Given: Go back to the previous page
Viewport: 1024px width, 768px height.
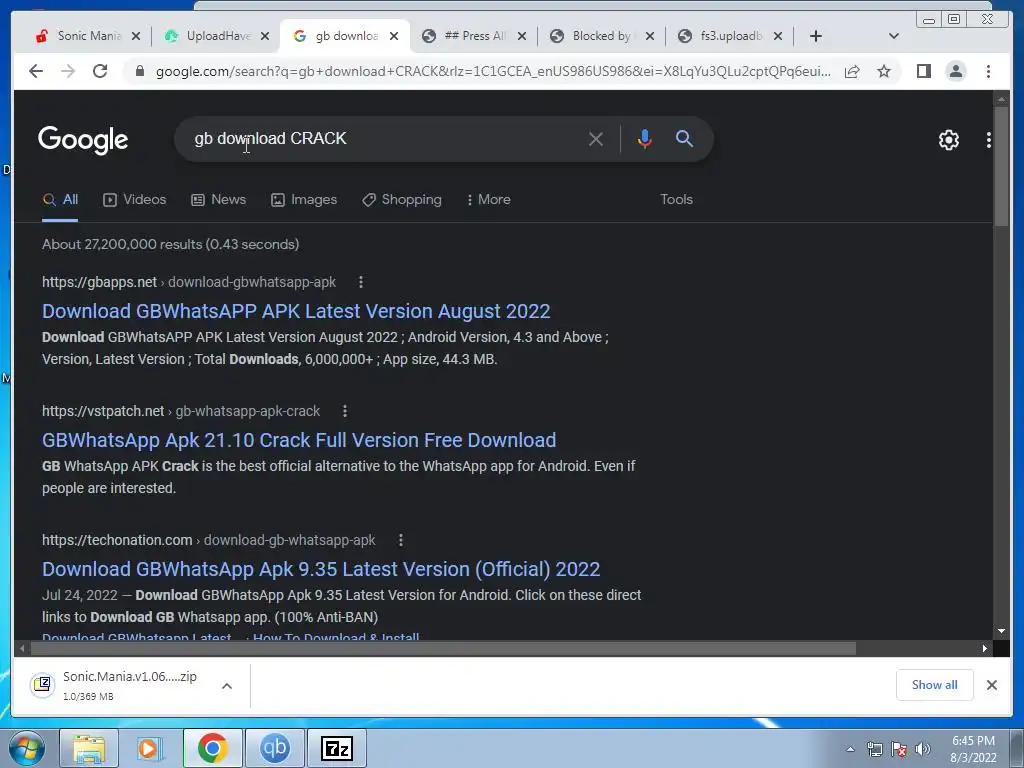Looking at the screenshot, I should 36,71.
